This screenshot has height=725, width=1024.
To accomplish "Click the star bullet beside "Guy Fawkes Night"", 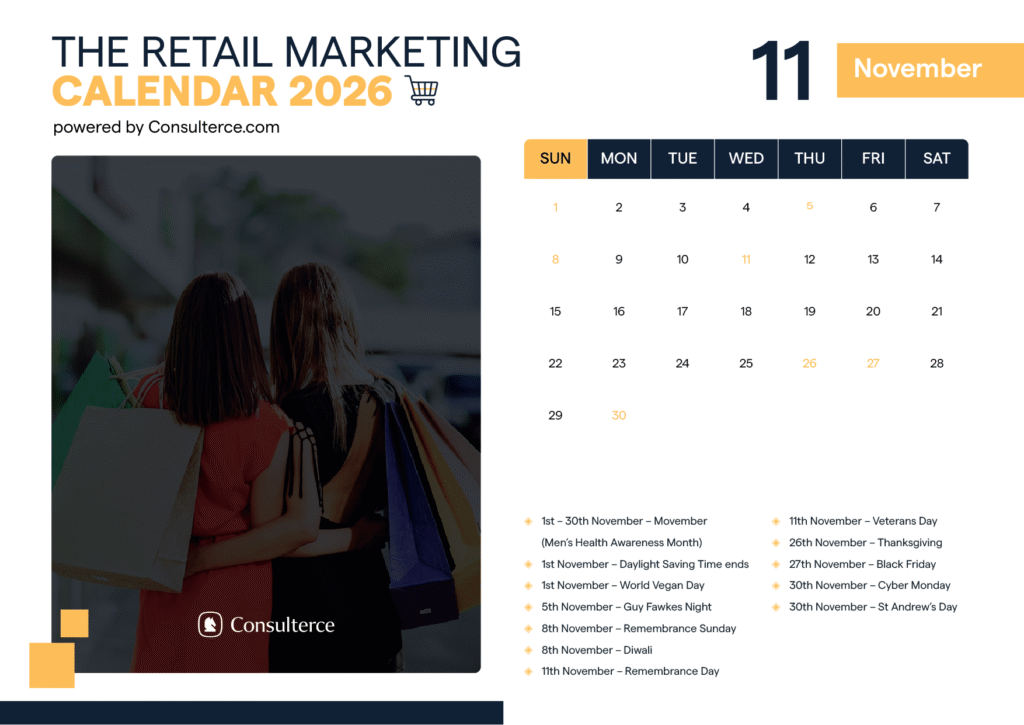I will tap(528, 607).
